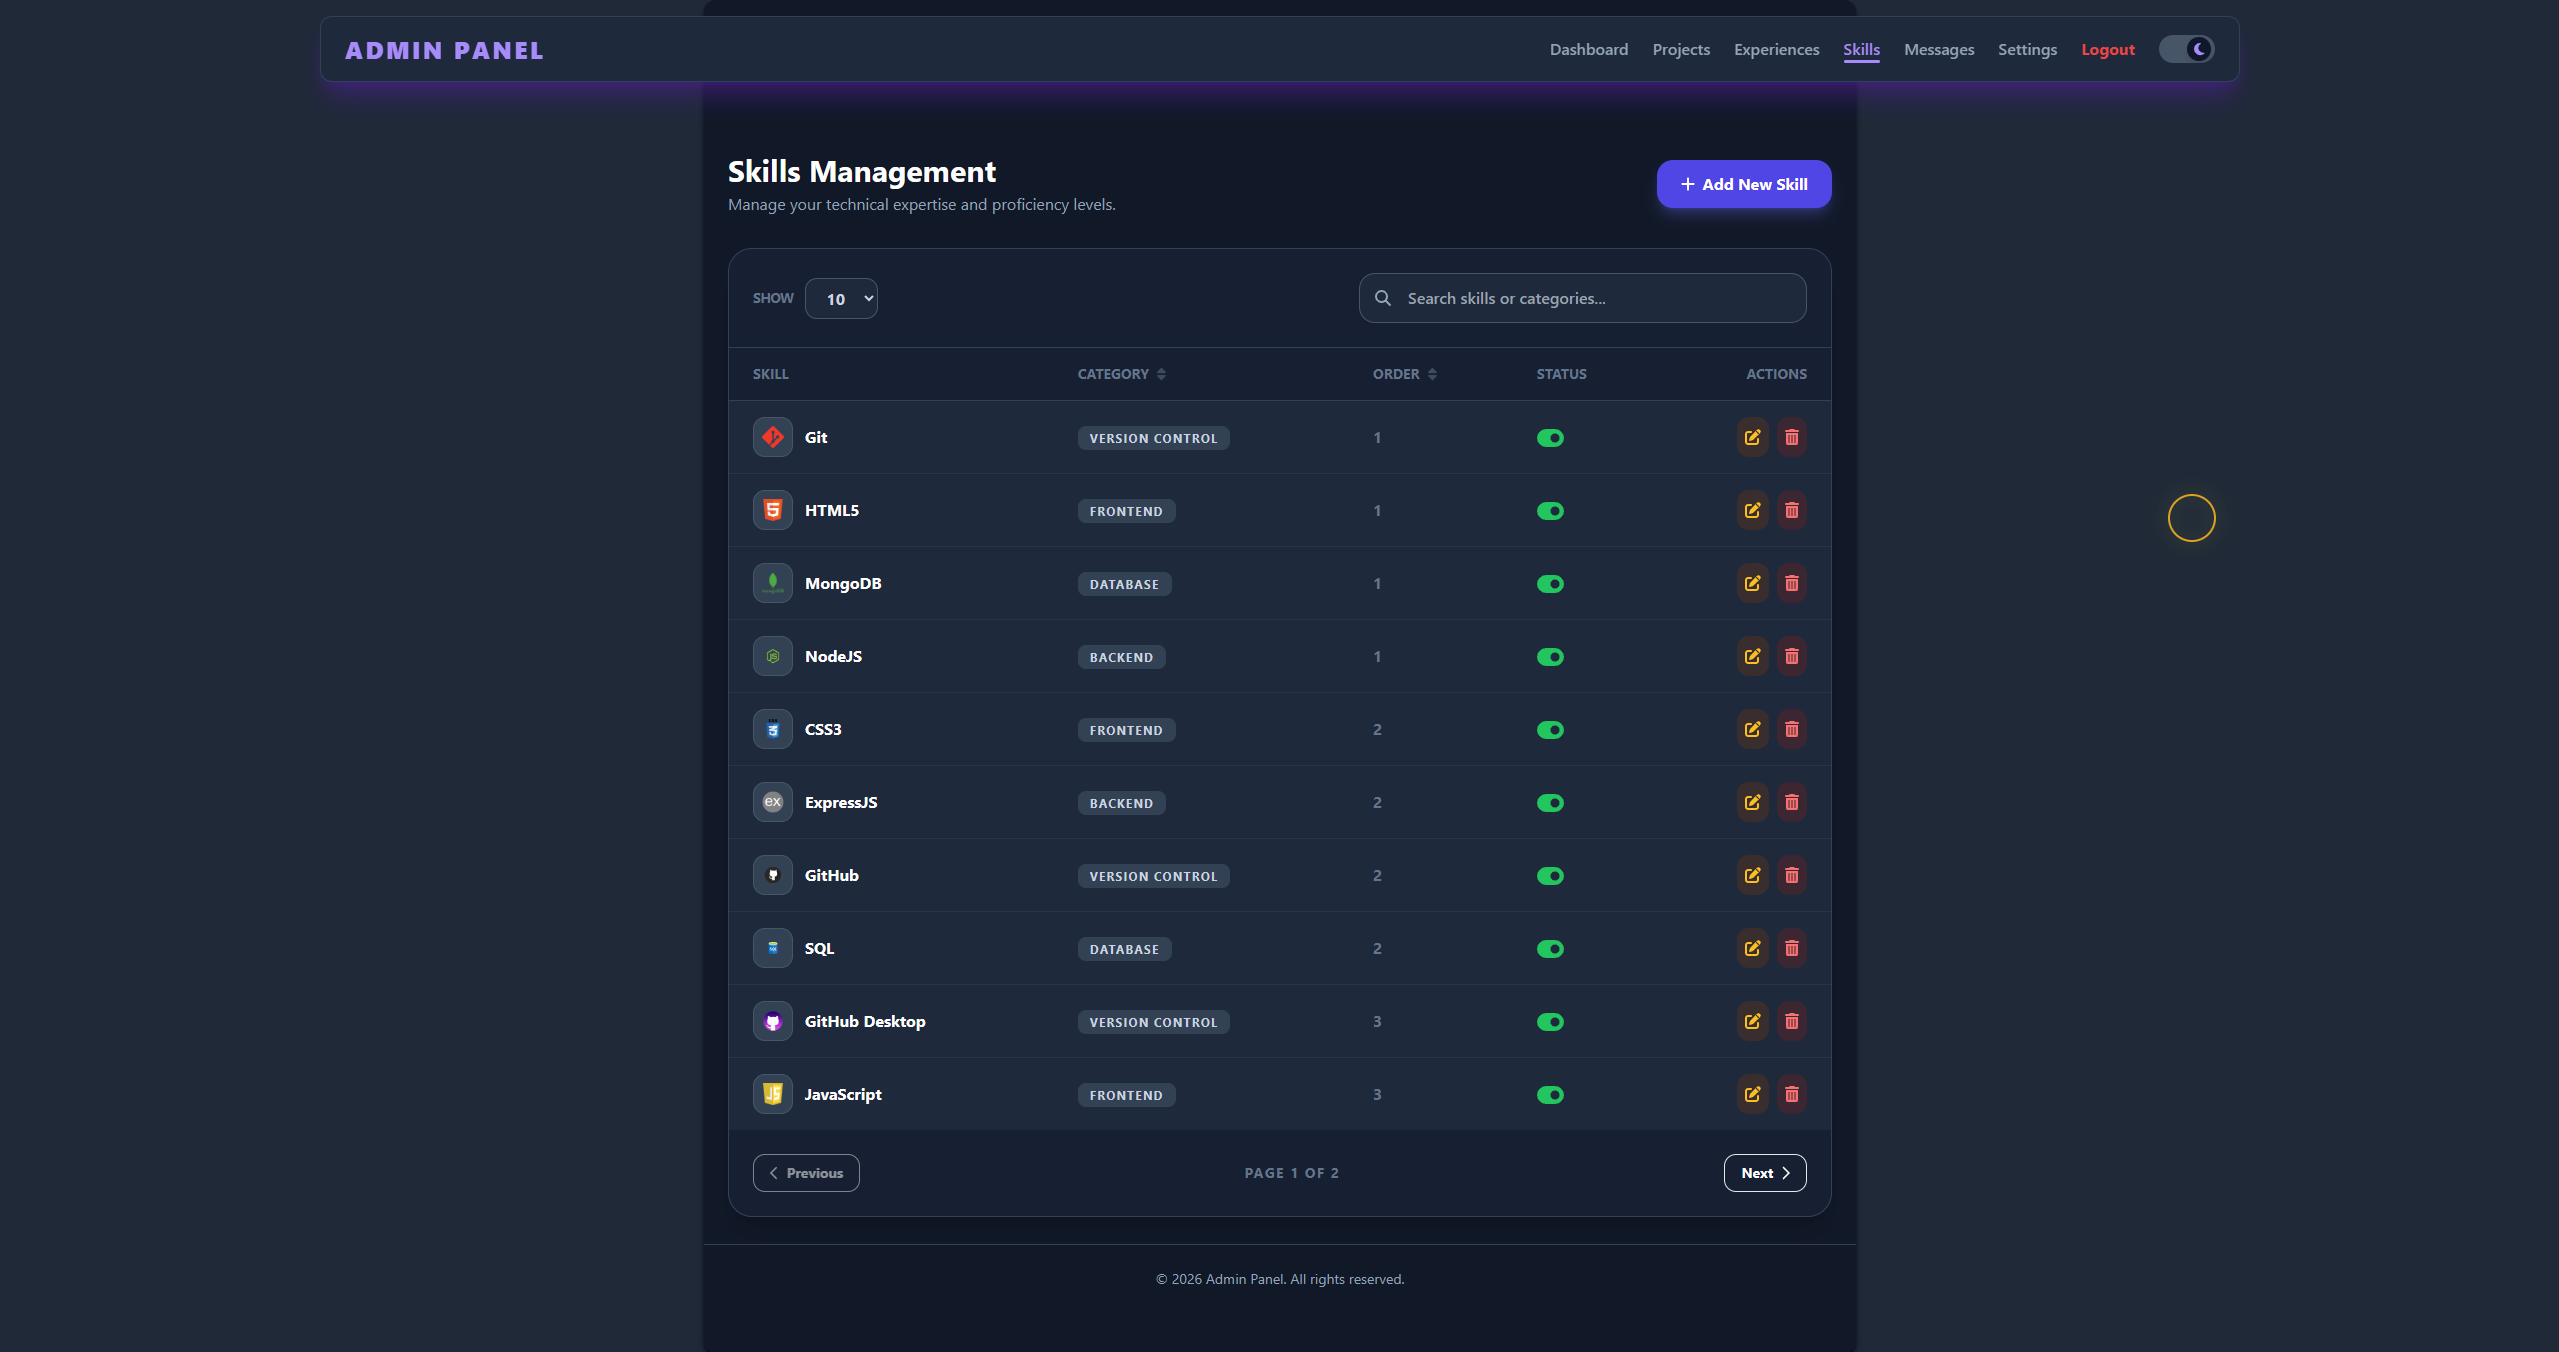2559x1352 pixels.
Task: Focus the search skills input field
Action: (x=1582, y=298)
